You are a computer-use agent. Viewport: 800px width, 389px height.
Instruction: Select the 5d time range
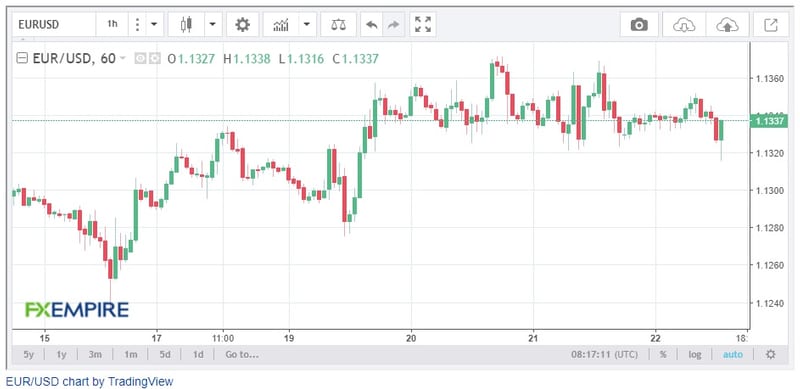165,354
